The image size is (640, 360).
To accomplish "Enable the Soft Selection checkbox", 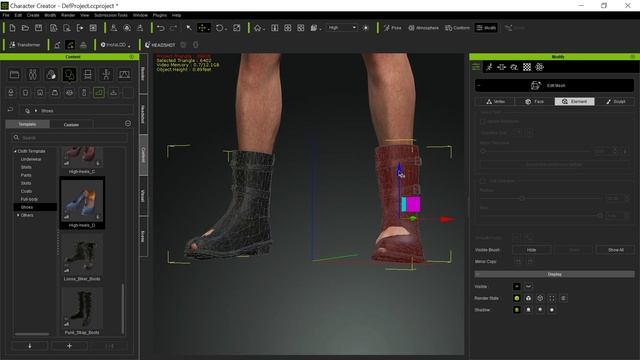I will pyautogui.click(x=483, y=180).
